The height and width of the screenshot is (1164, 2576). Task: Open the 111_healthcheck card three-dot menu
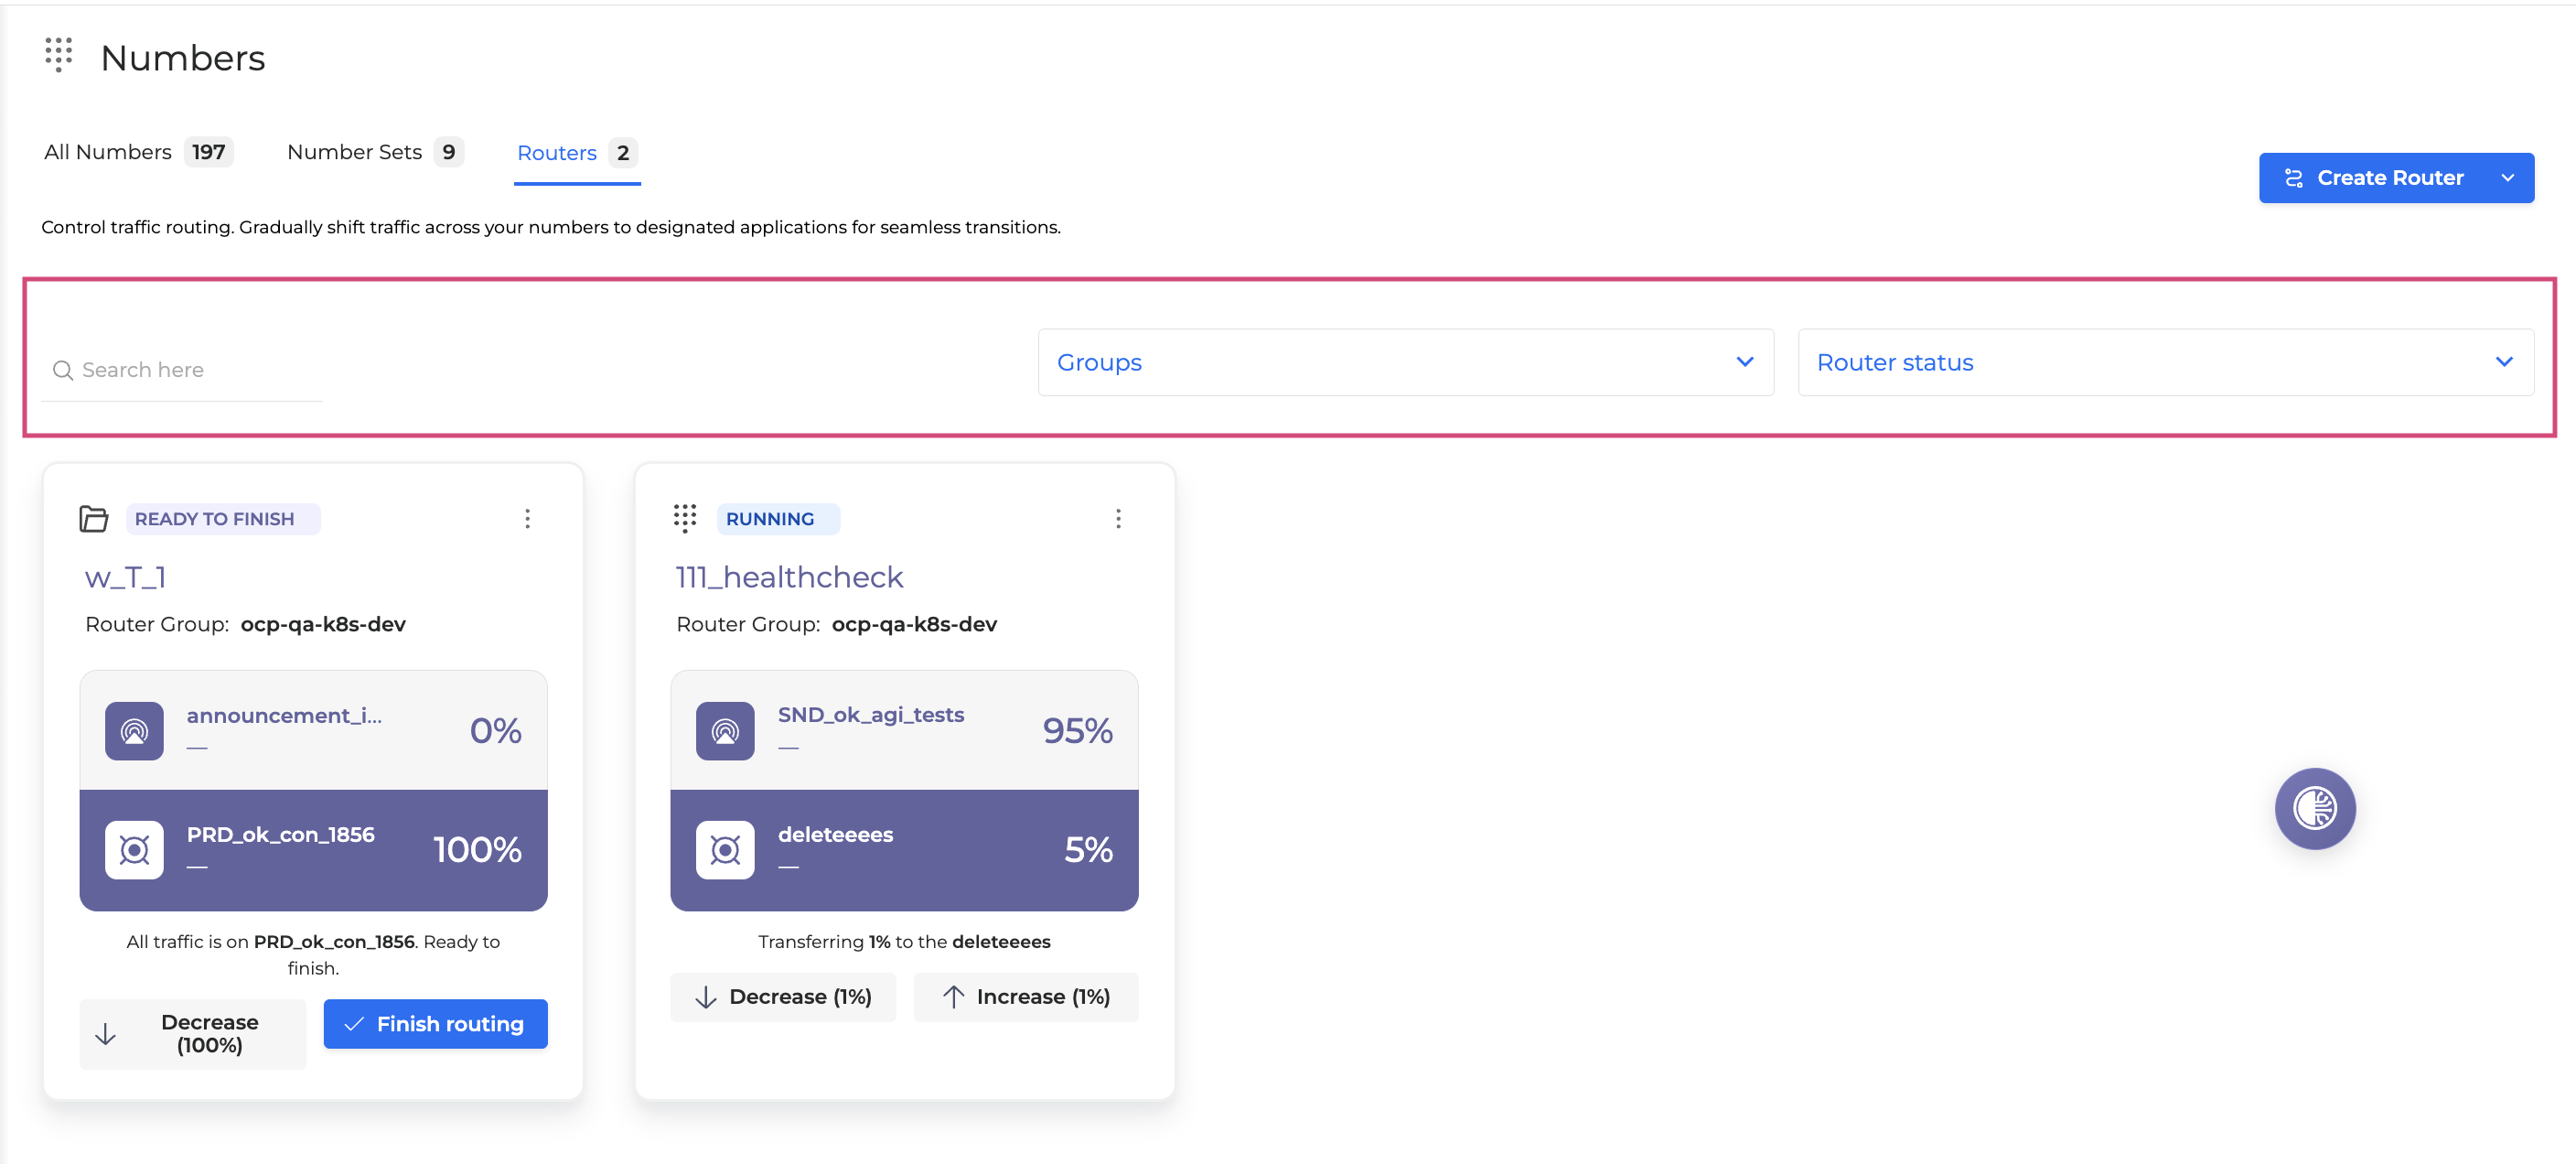coord(1118,518)
